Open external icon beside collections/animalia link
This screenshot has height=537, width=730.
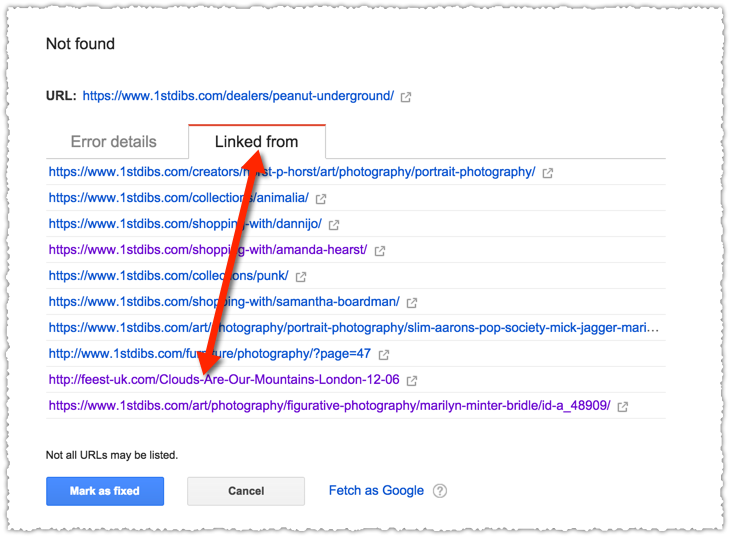pyautogui.click(x=321, y=199)
